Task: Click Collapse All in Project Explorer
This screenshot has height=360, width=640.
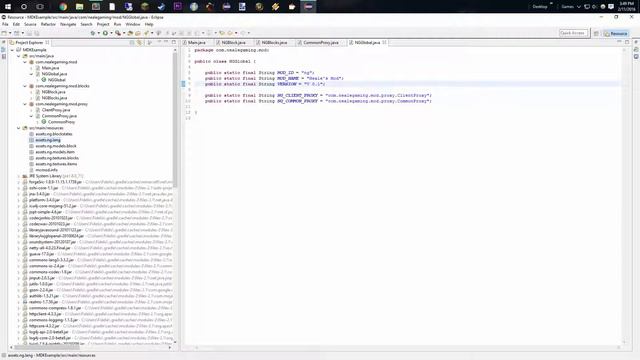Action: click(132, 42)
